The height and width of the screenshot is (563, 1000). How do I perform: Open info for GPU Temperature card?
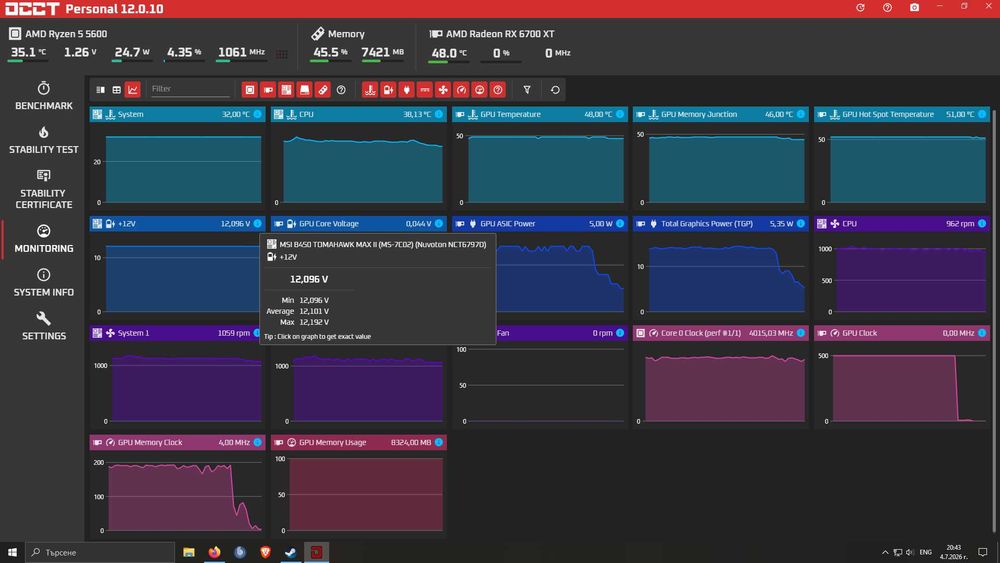click(x=620, y=114)
